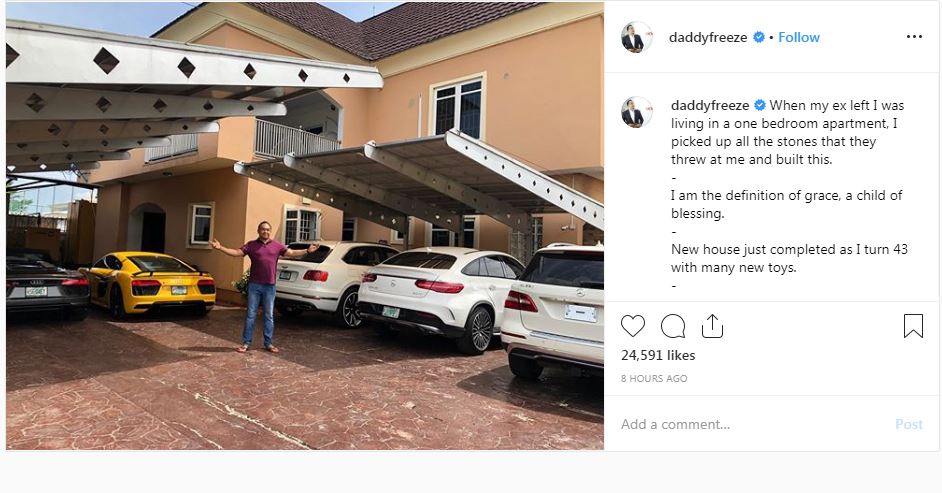Image resolution: width=942 pixels, height=493 pixels.
Task: Click the Post button to submit the comment
Action: click(908, 425)
